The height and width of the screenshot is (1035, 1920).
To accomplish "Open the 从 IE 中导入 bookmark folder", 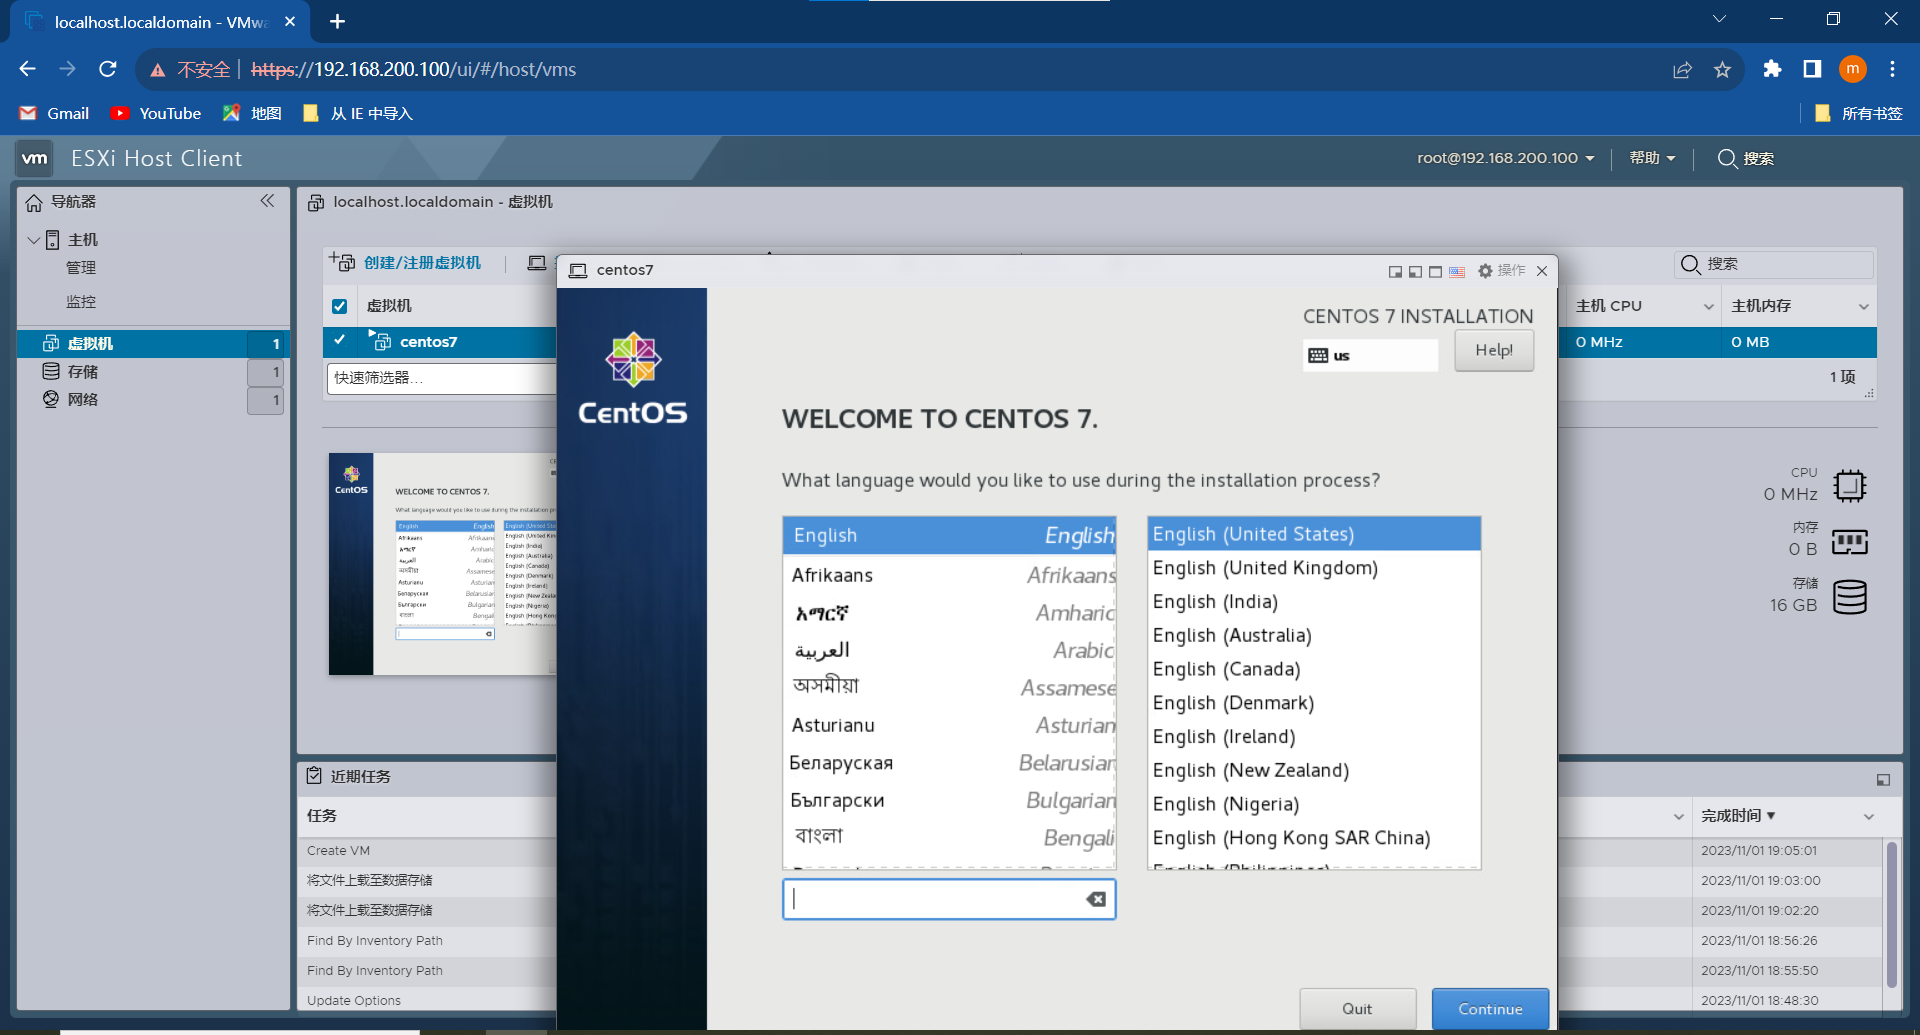I will pyautogui.click(x=358, y=113).
